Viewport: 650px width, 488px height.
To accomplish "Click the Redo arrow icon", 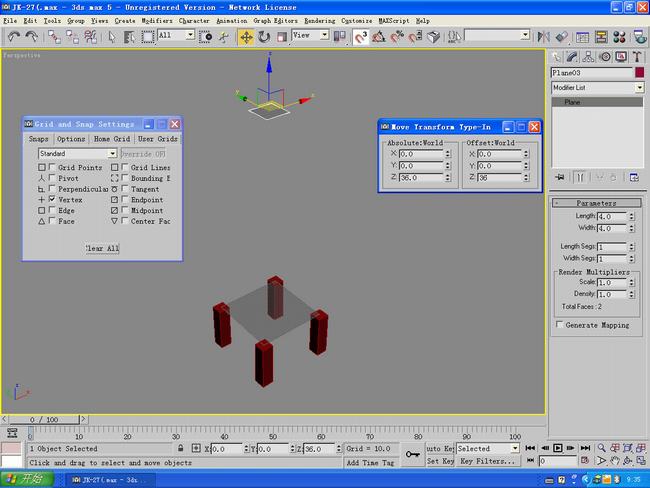I will [x=32, y=37].
